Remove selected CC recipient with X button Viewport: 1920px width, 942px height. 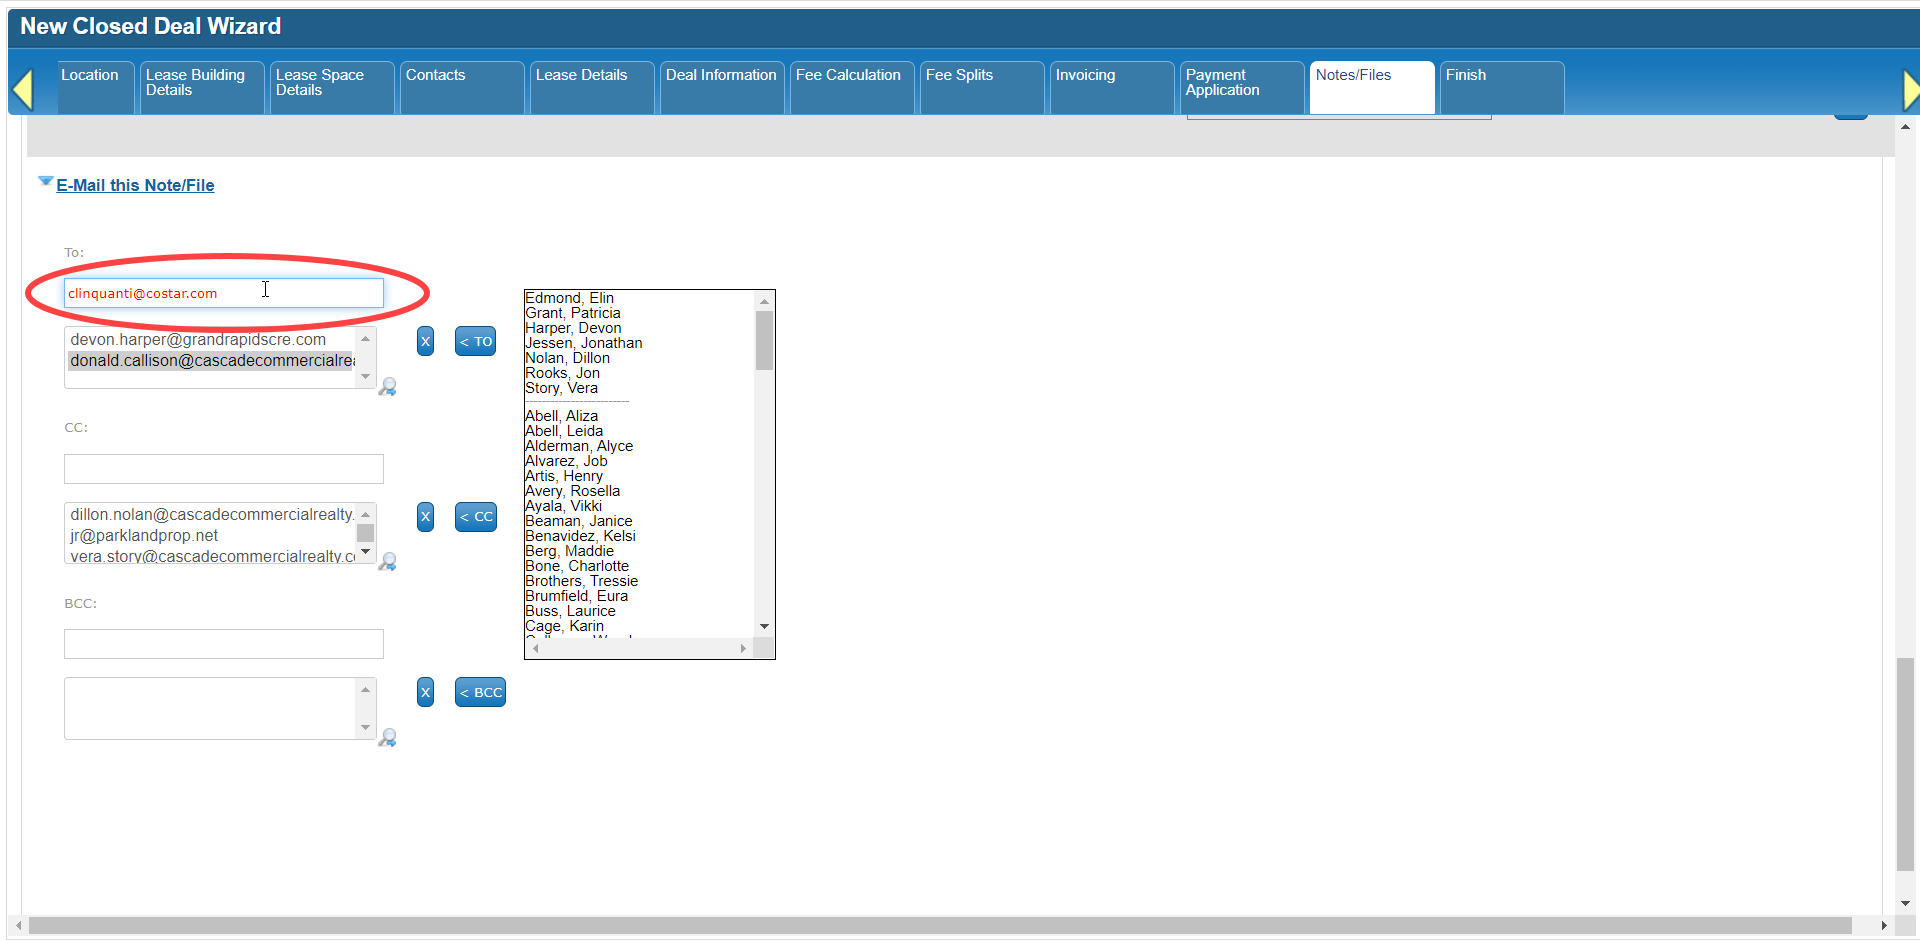pos(425,517)
